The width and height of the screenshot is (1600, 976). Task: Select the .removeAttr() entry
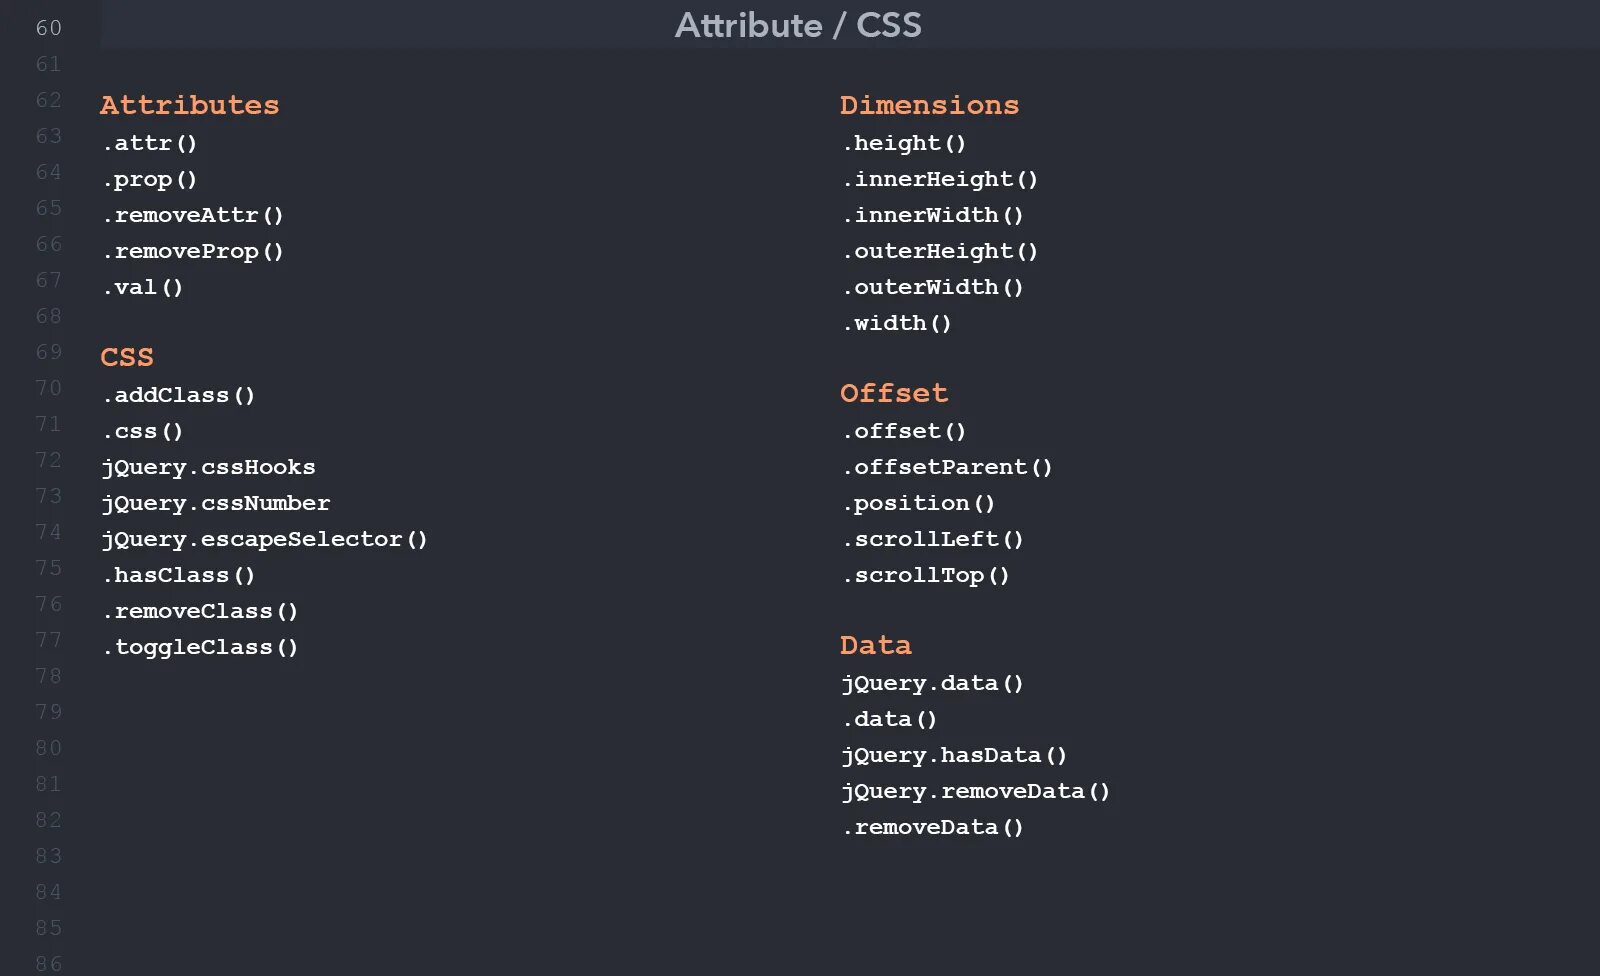(192, 215)
